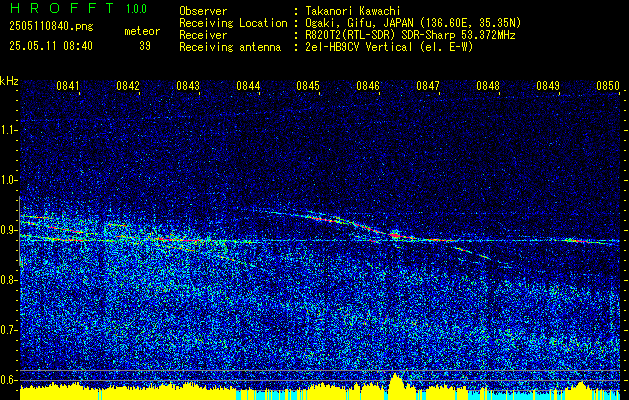
Task: Click the date 25.05.11 08:40
Action: click(x=51, y=46)
